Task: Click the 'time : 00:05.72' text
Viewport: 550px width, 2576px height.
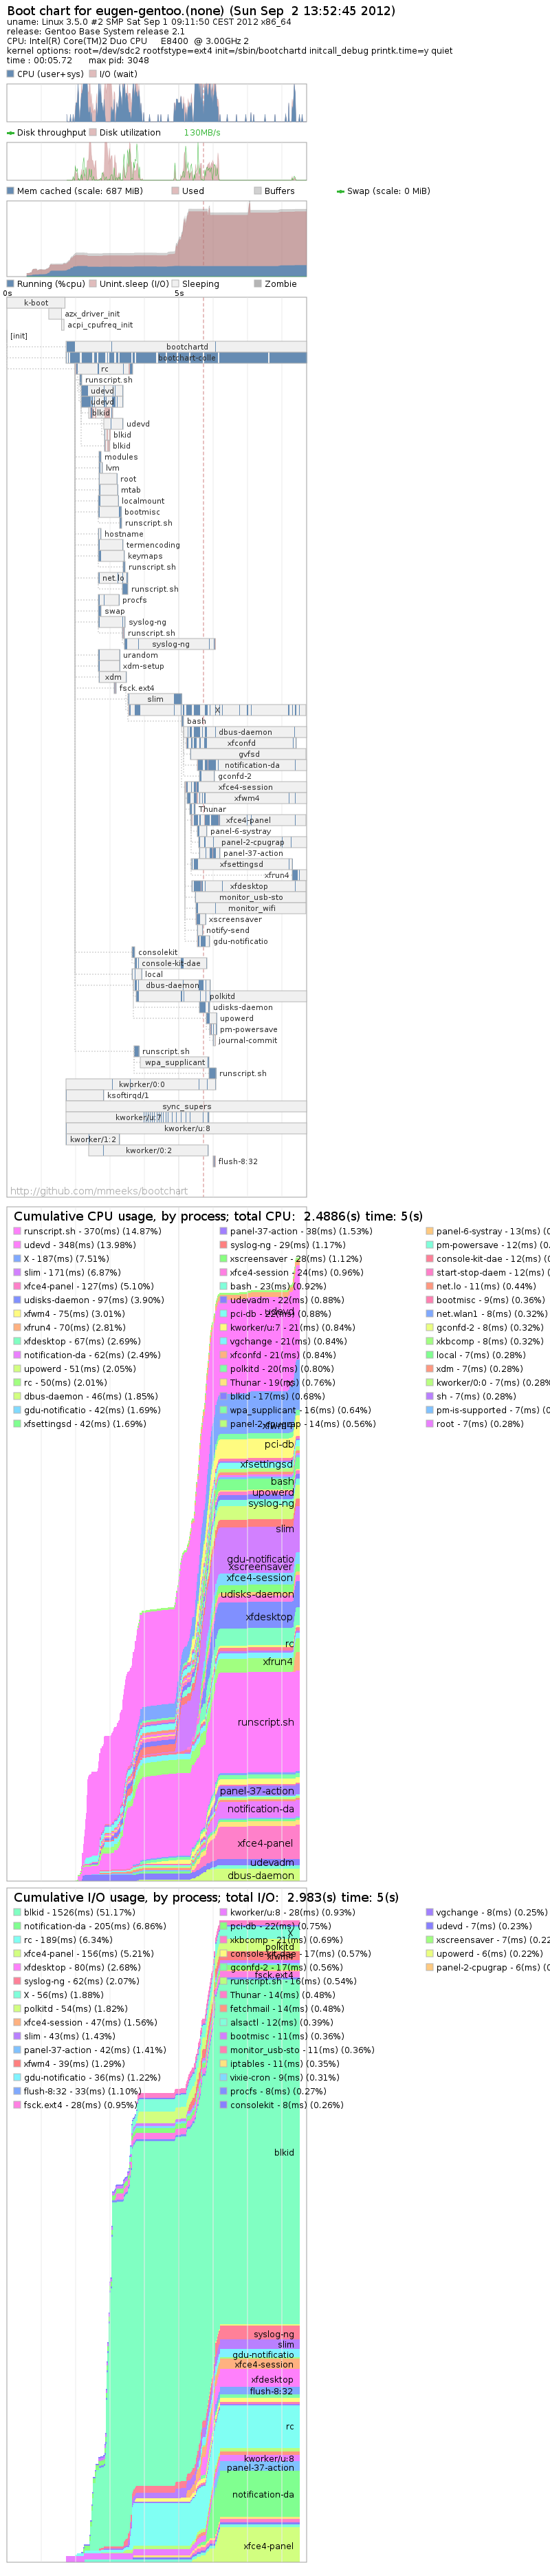Action: (39, 60)
